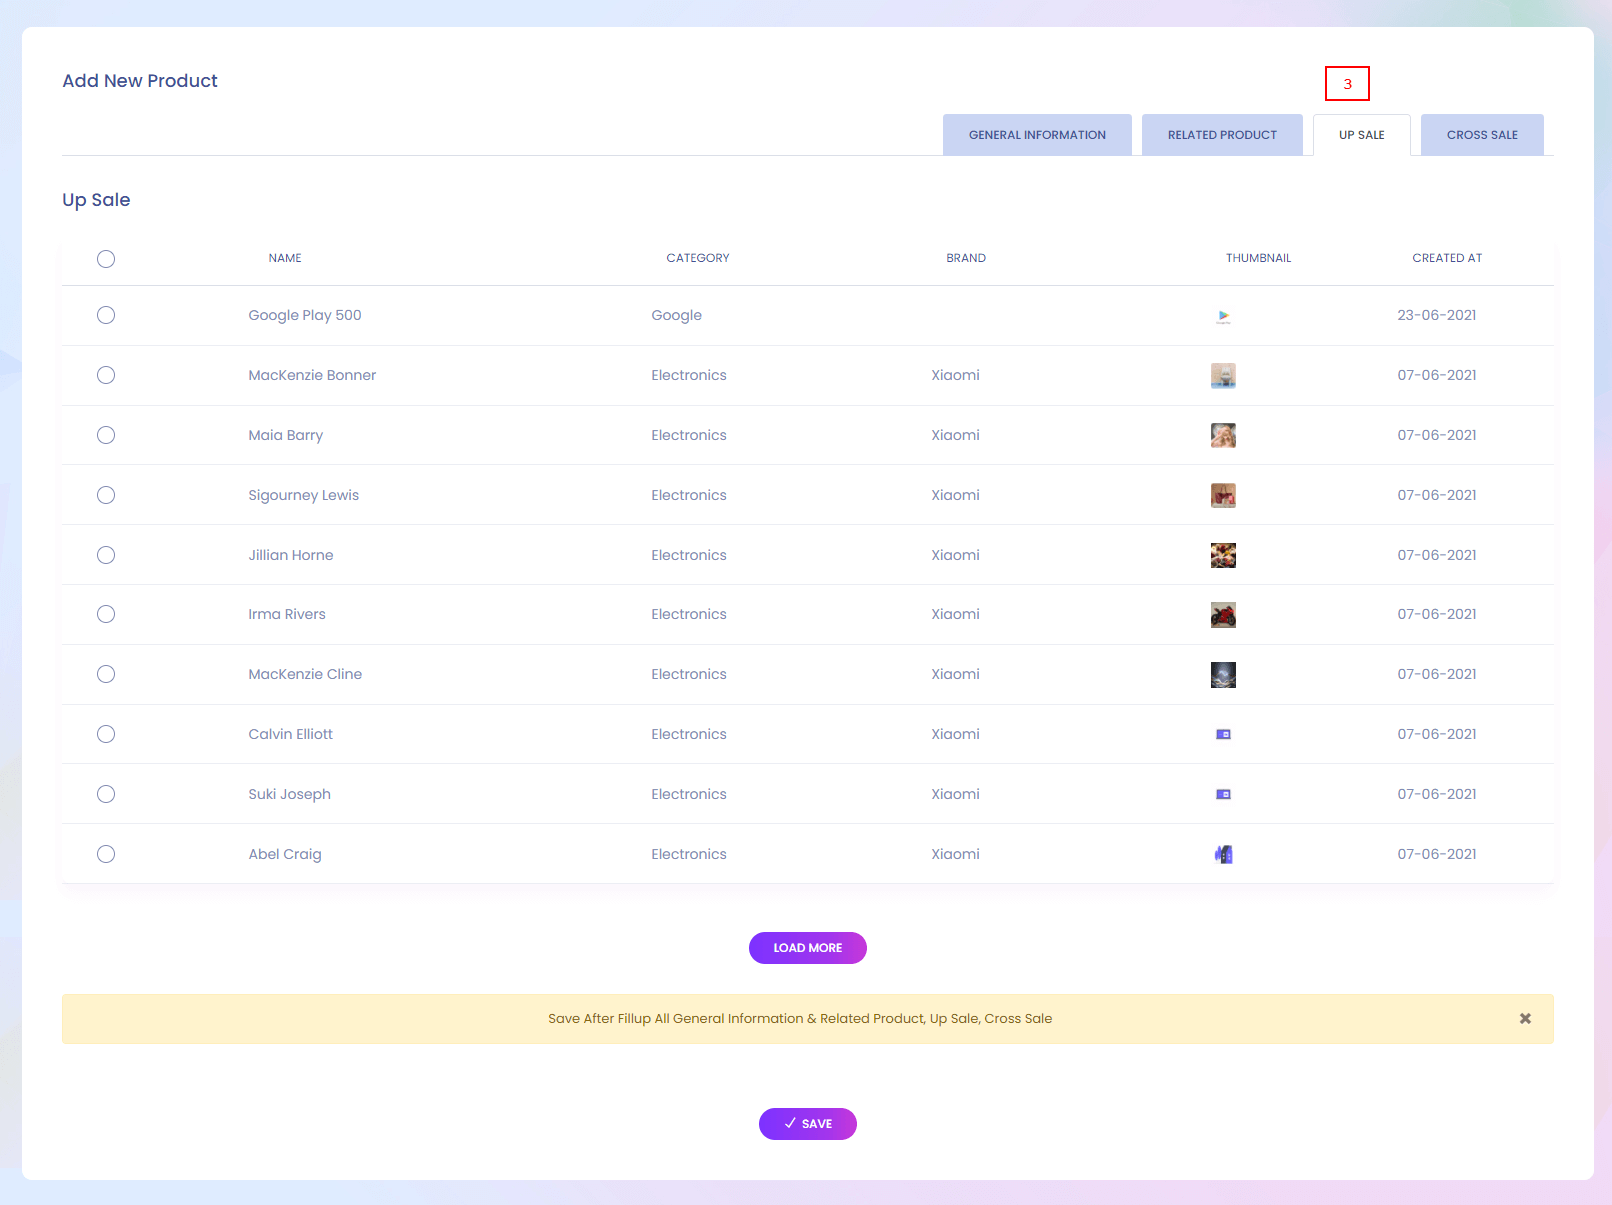Switch to the General Information tab

[x=1037, y=135]
